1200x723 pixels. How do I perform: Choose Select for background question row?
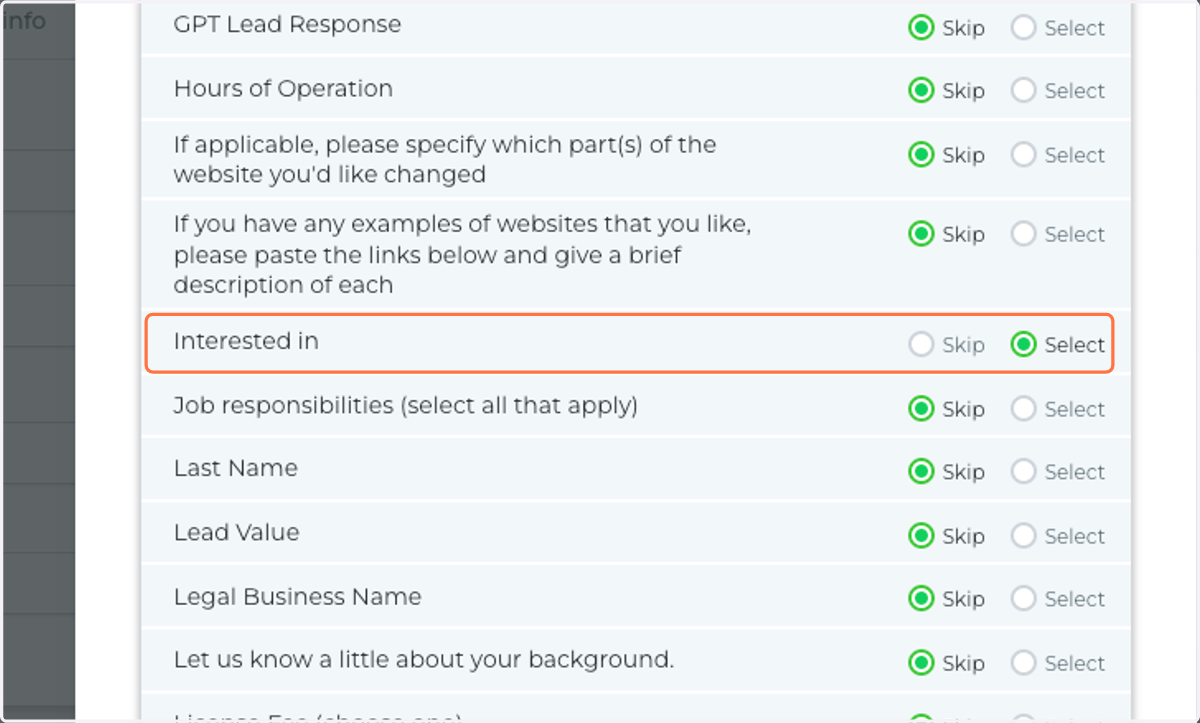point(1023,663)
